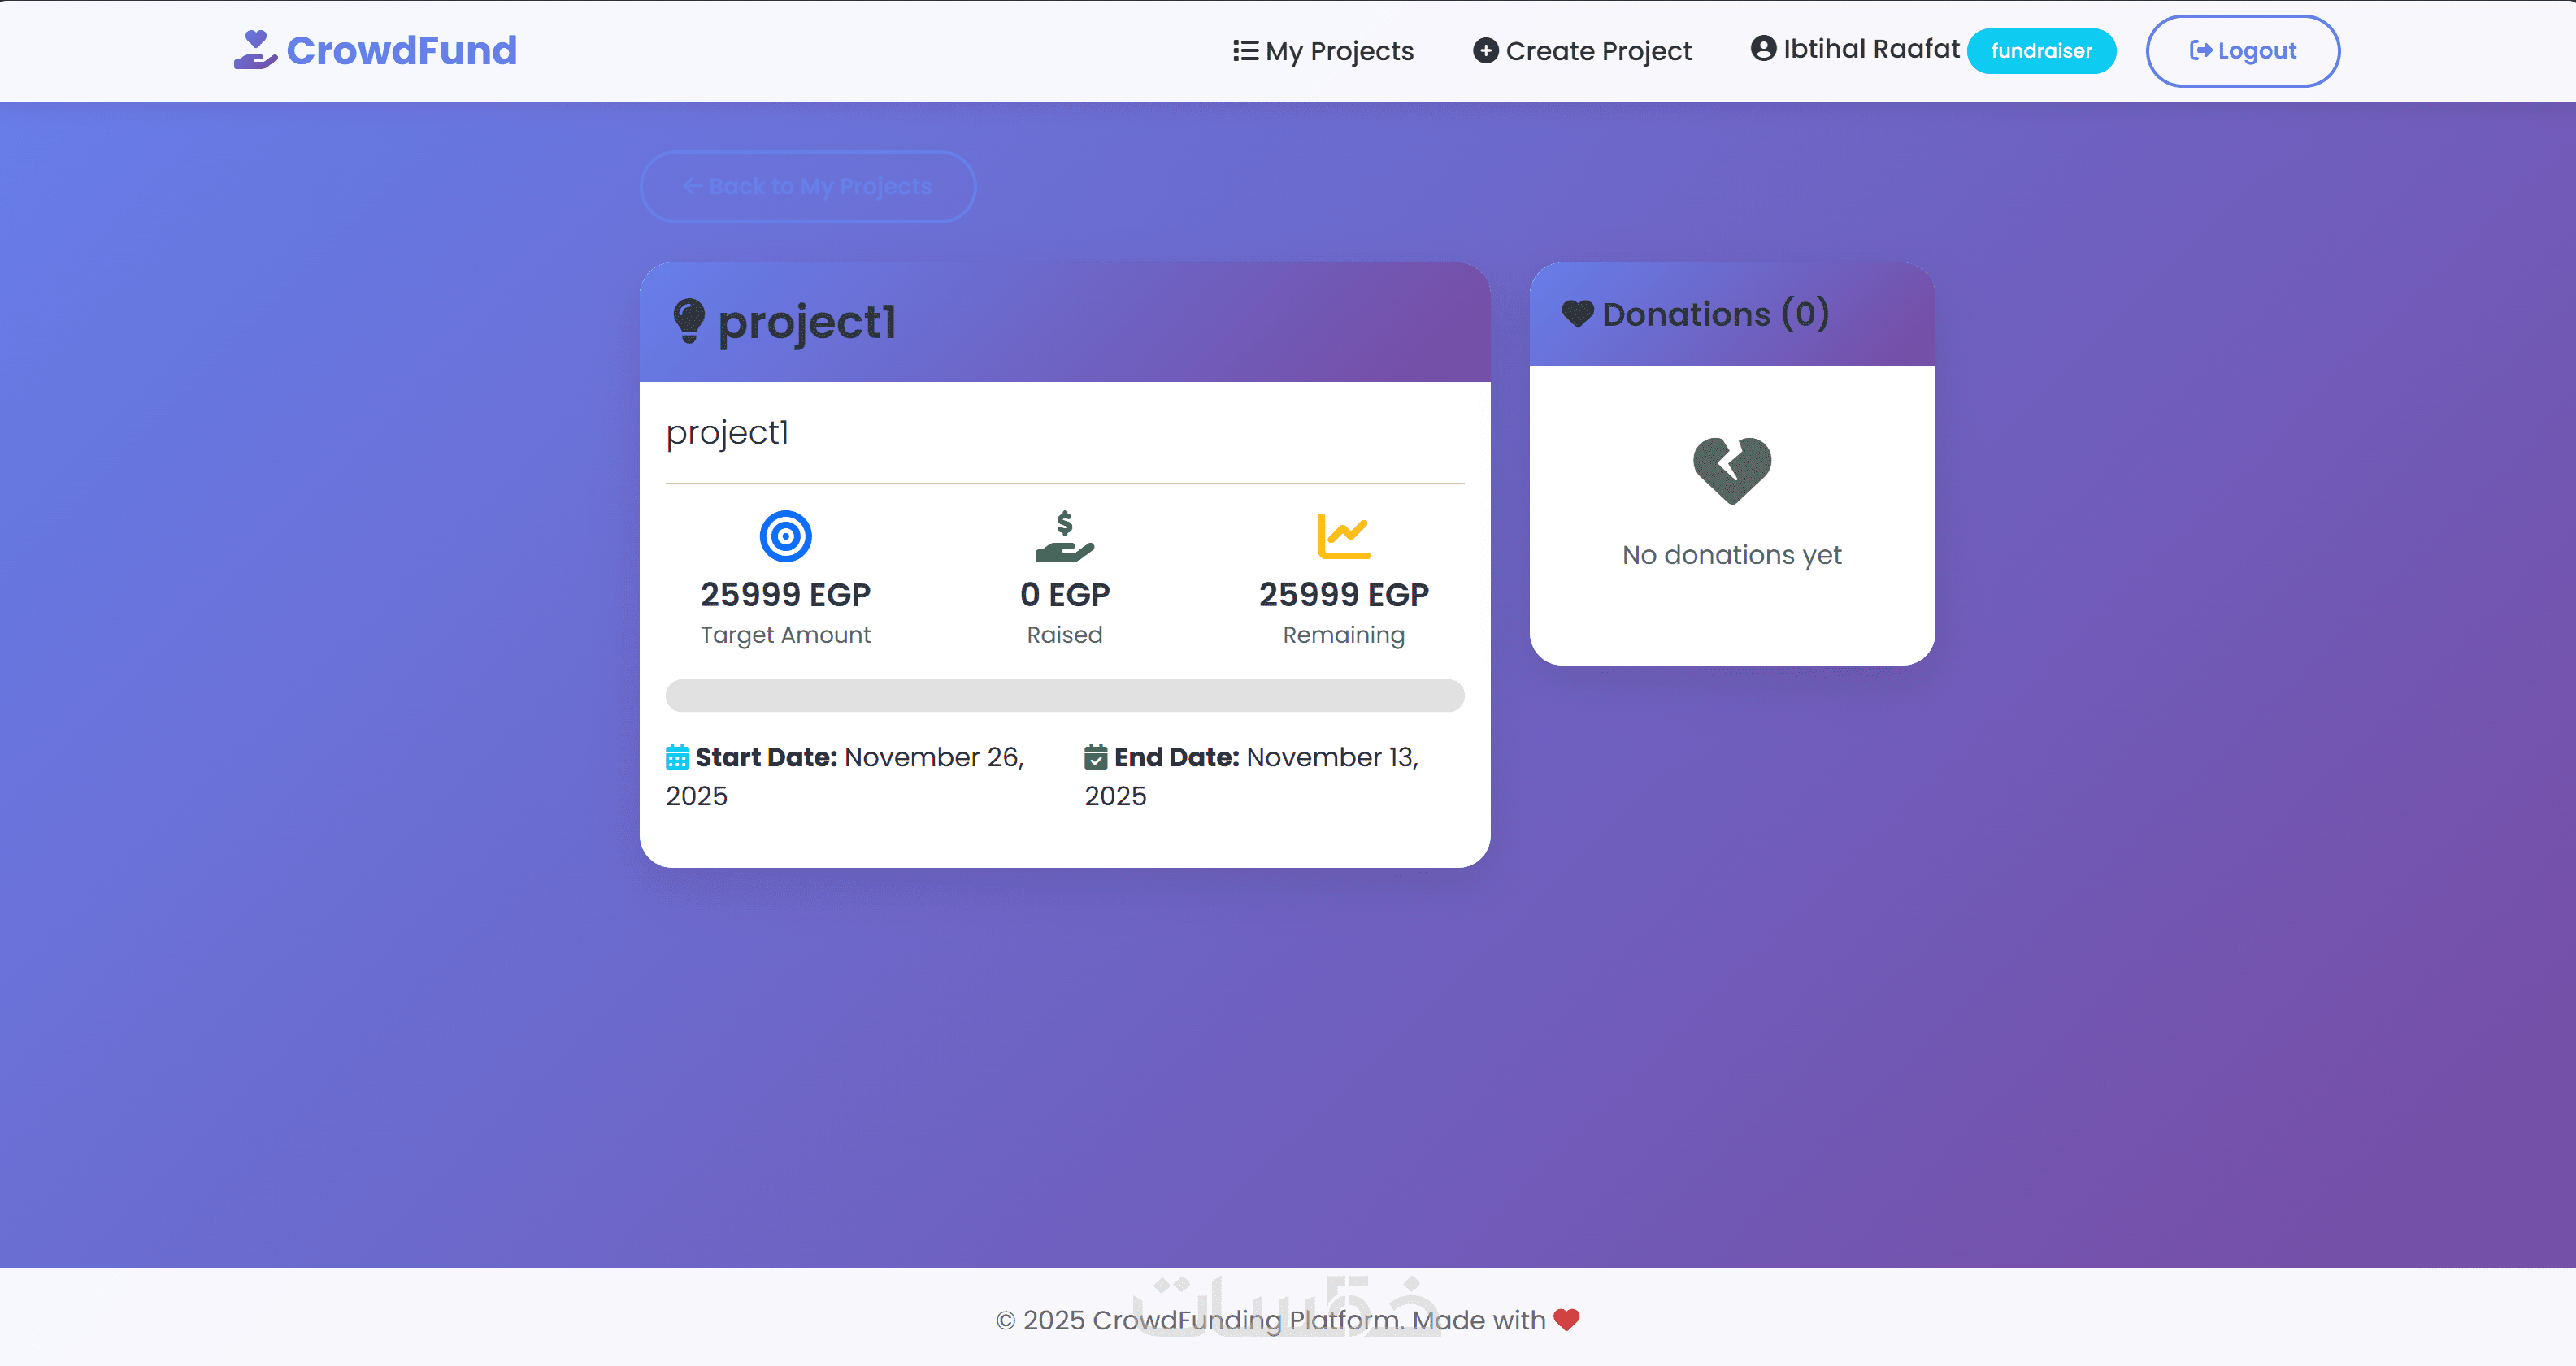Click the blue target bullseye icon
The width and height of the screenshot is (2576, 1366).
[785, 536]
